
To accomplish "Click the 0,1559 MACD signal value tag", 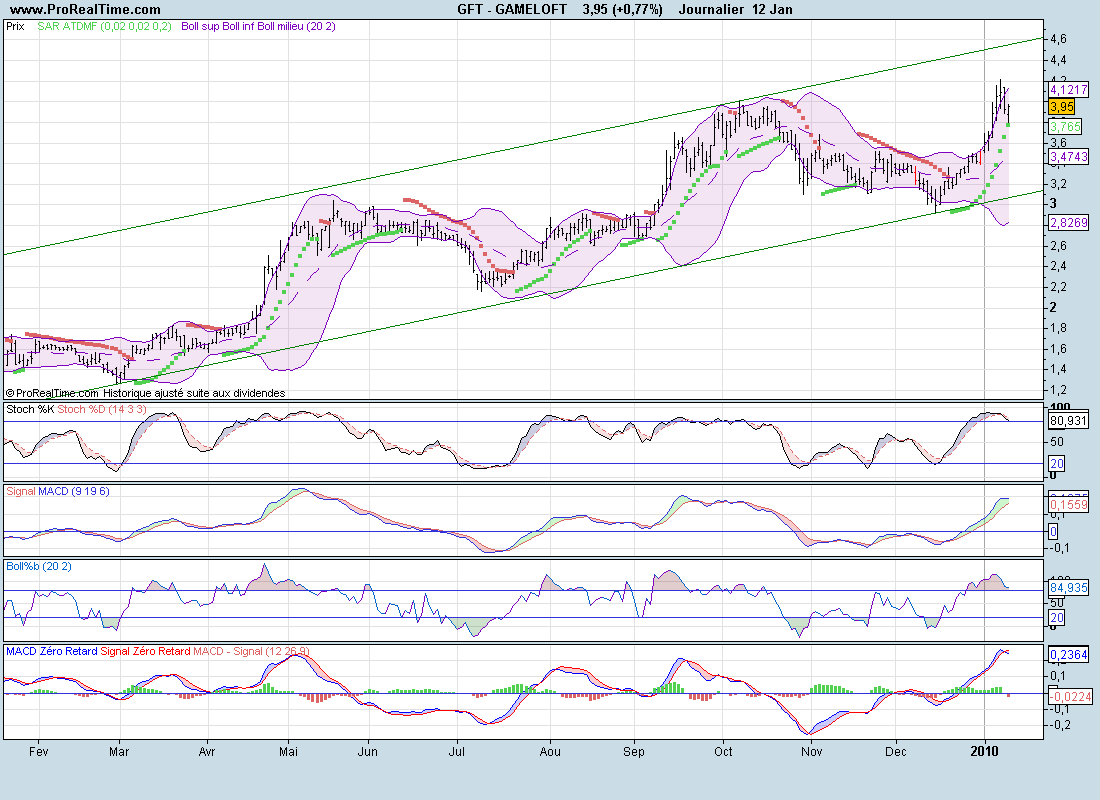I will [x=1068, y=505].
